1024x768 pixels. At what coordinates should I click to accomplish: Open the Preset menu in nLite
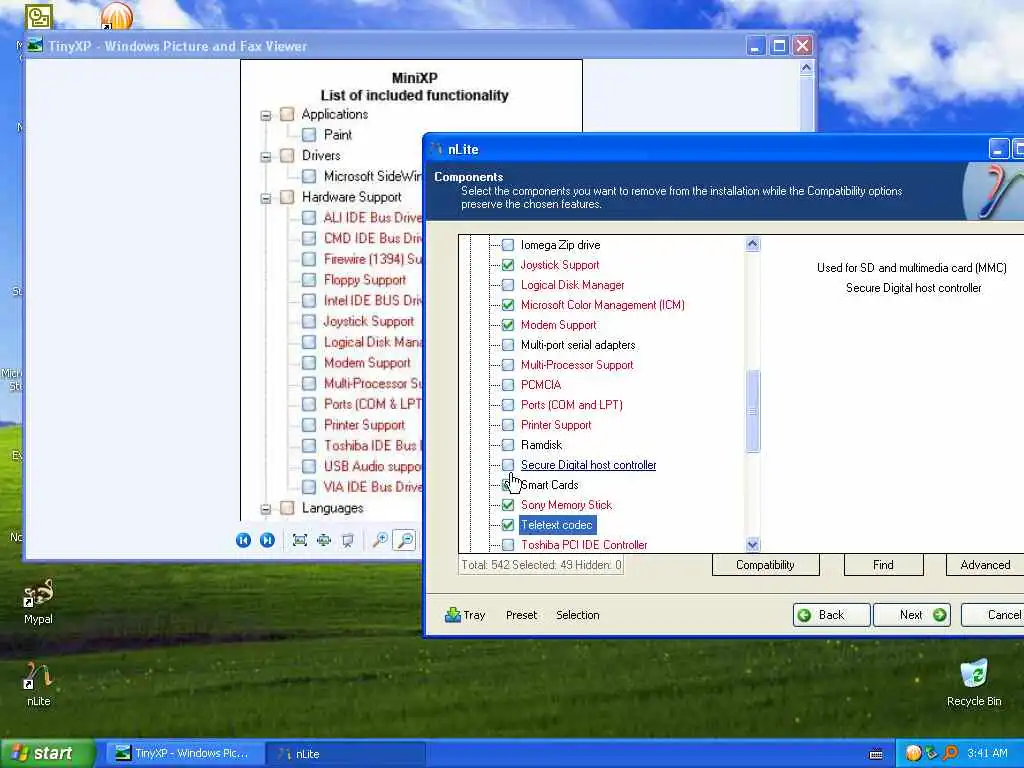[521, 615]
